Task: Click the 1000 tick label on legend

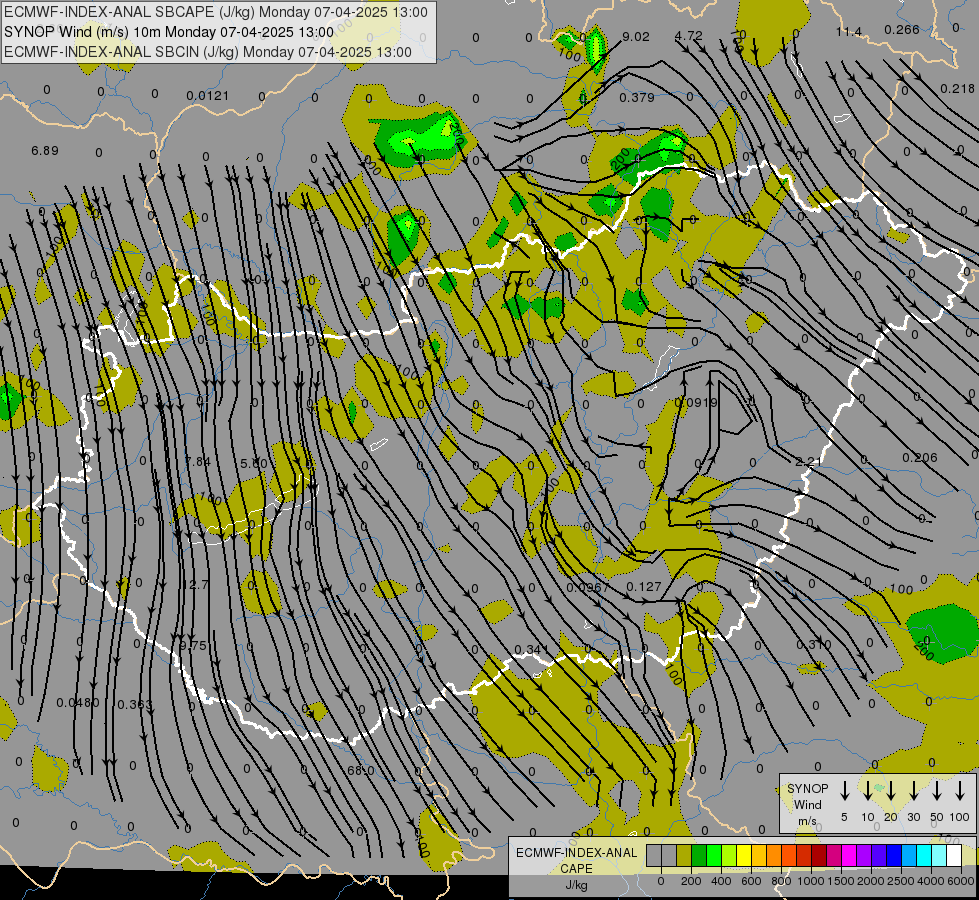Action: click(x=810, y=881)
